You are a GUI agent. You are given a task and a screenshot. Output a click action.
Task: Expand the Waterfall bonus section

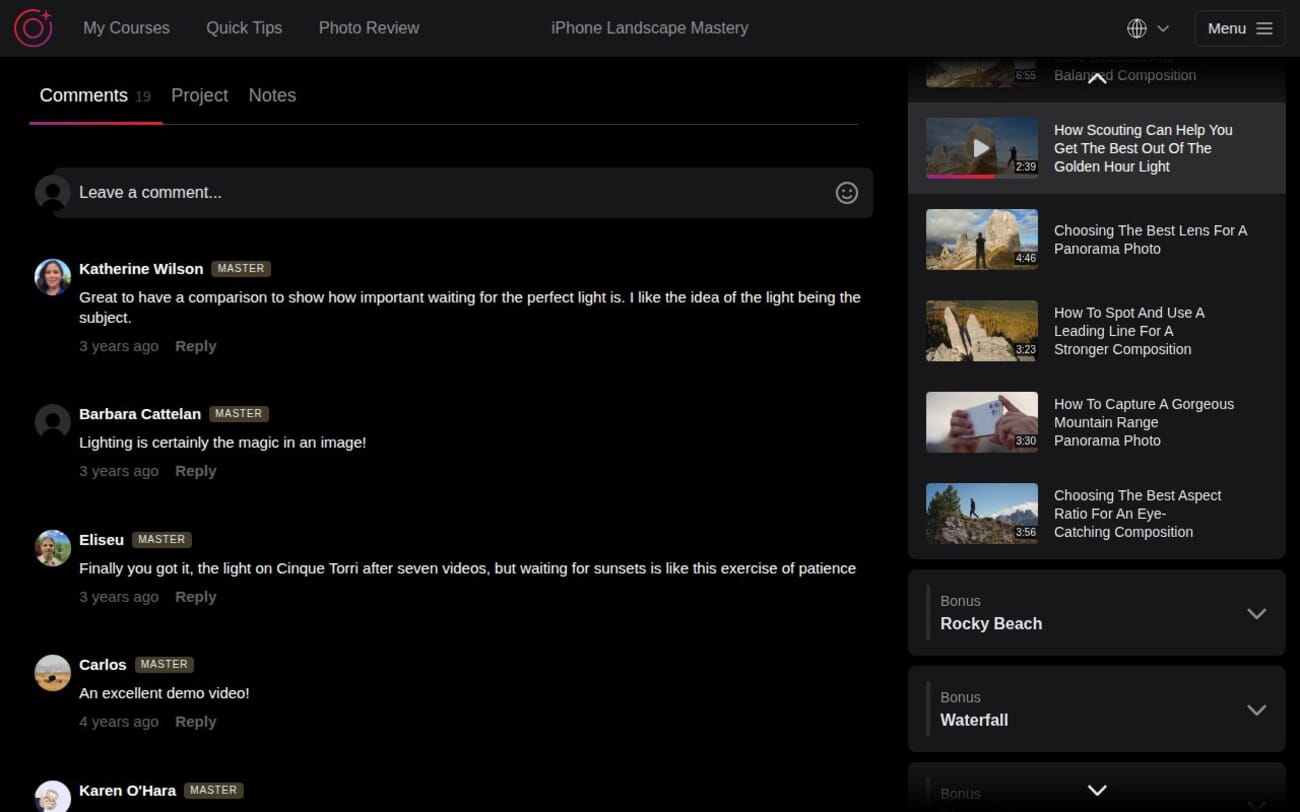(1256, 710)
